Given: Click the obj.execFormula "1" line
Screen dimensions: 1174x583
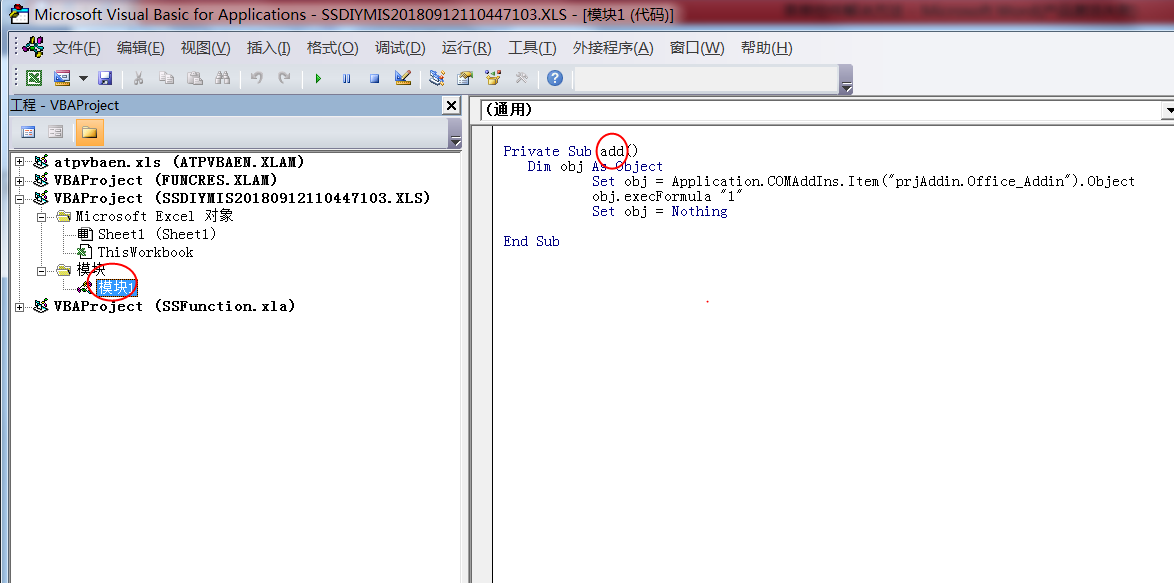Looking at the screenshot, I should tap(666, 196).
